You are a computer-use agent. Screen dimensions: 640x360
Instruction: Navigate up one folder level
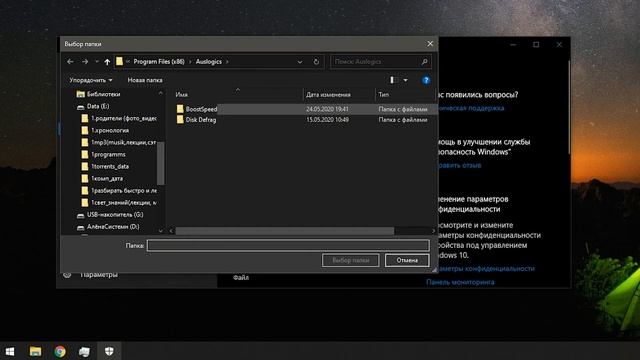click(107, 62)
